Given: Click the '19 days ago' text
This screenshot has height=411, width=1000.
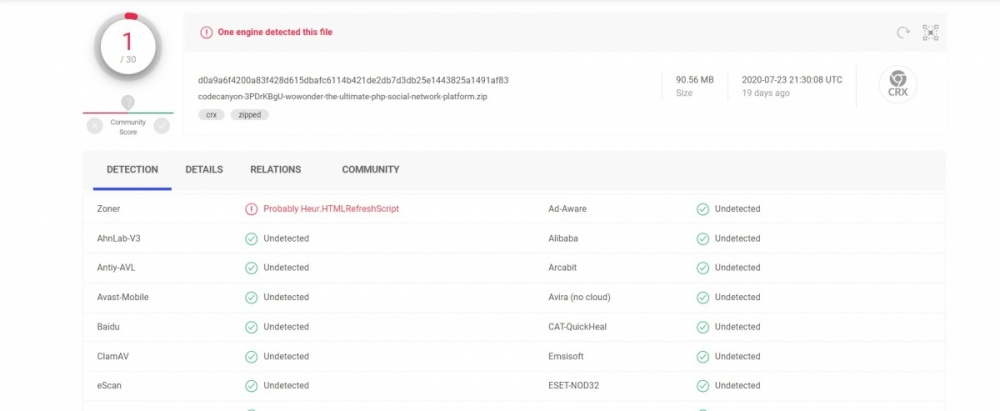Looking at the screenshot, I should click(765, 93).
